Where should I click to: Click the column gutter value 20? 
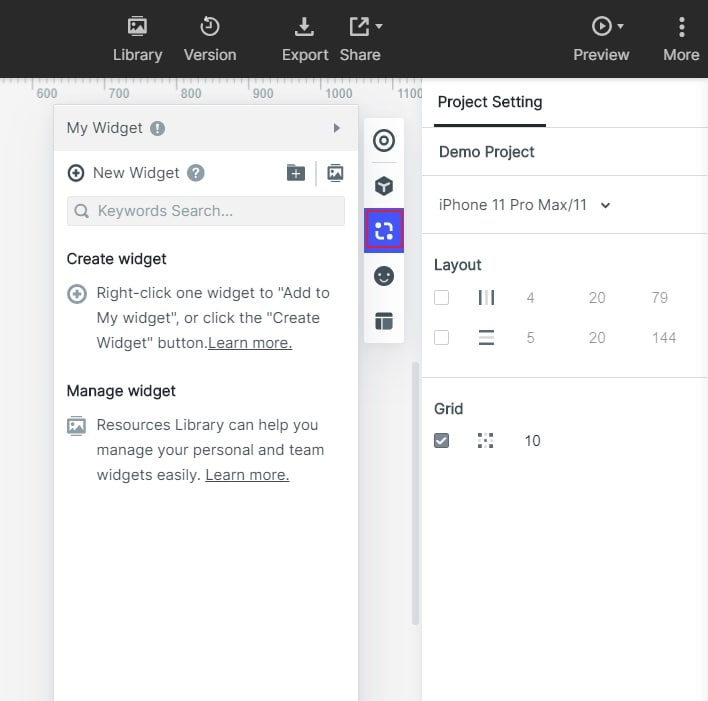596,298
